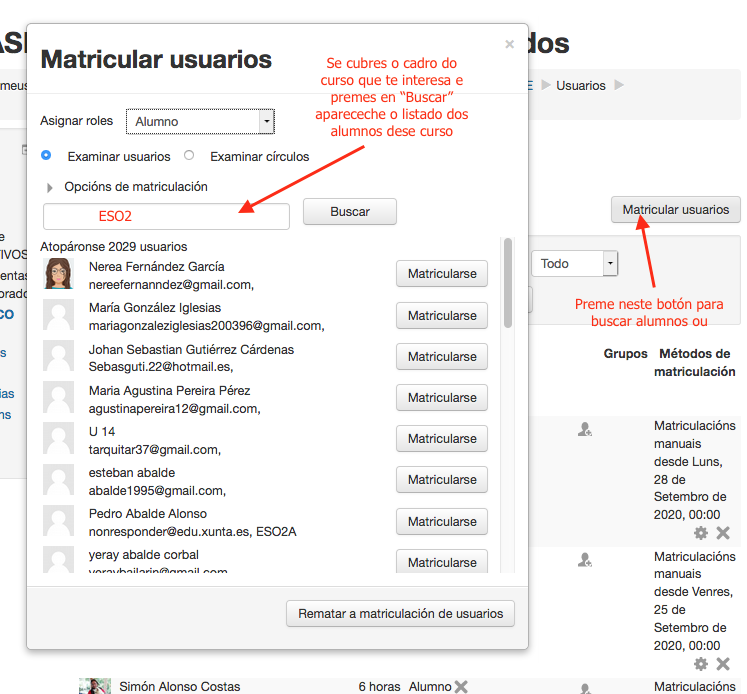
Task: Click add-to-group icon in second Grupos row
Action: point(585,561)
